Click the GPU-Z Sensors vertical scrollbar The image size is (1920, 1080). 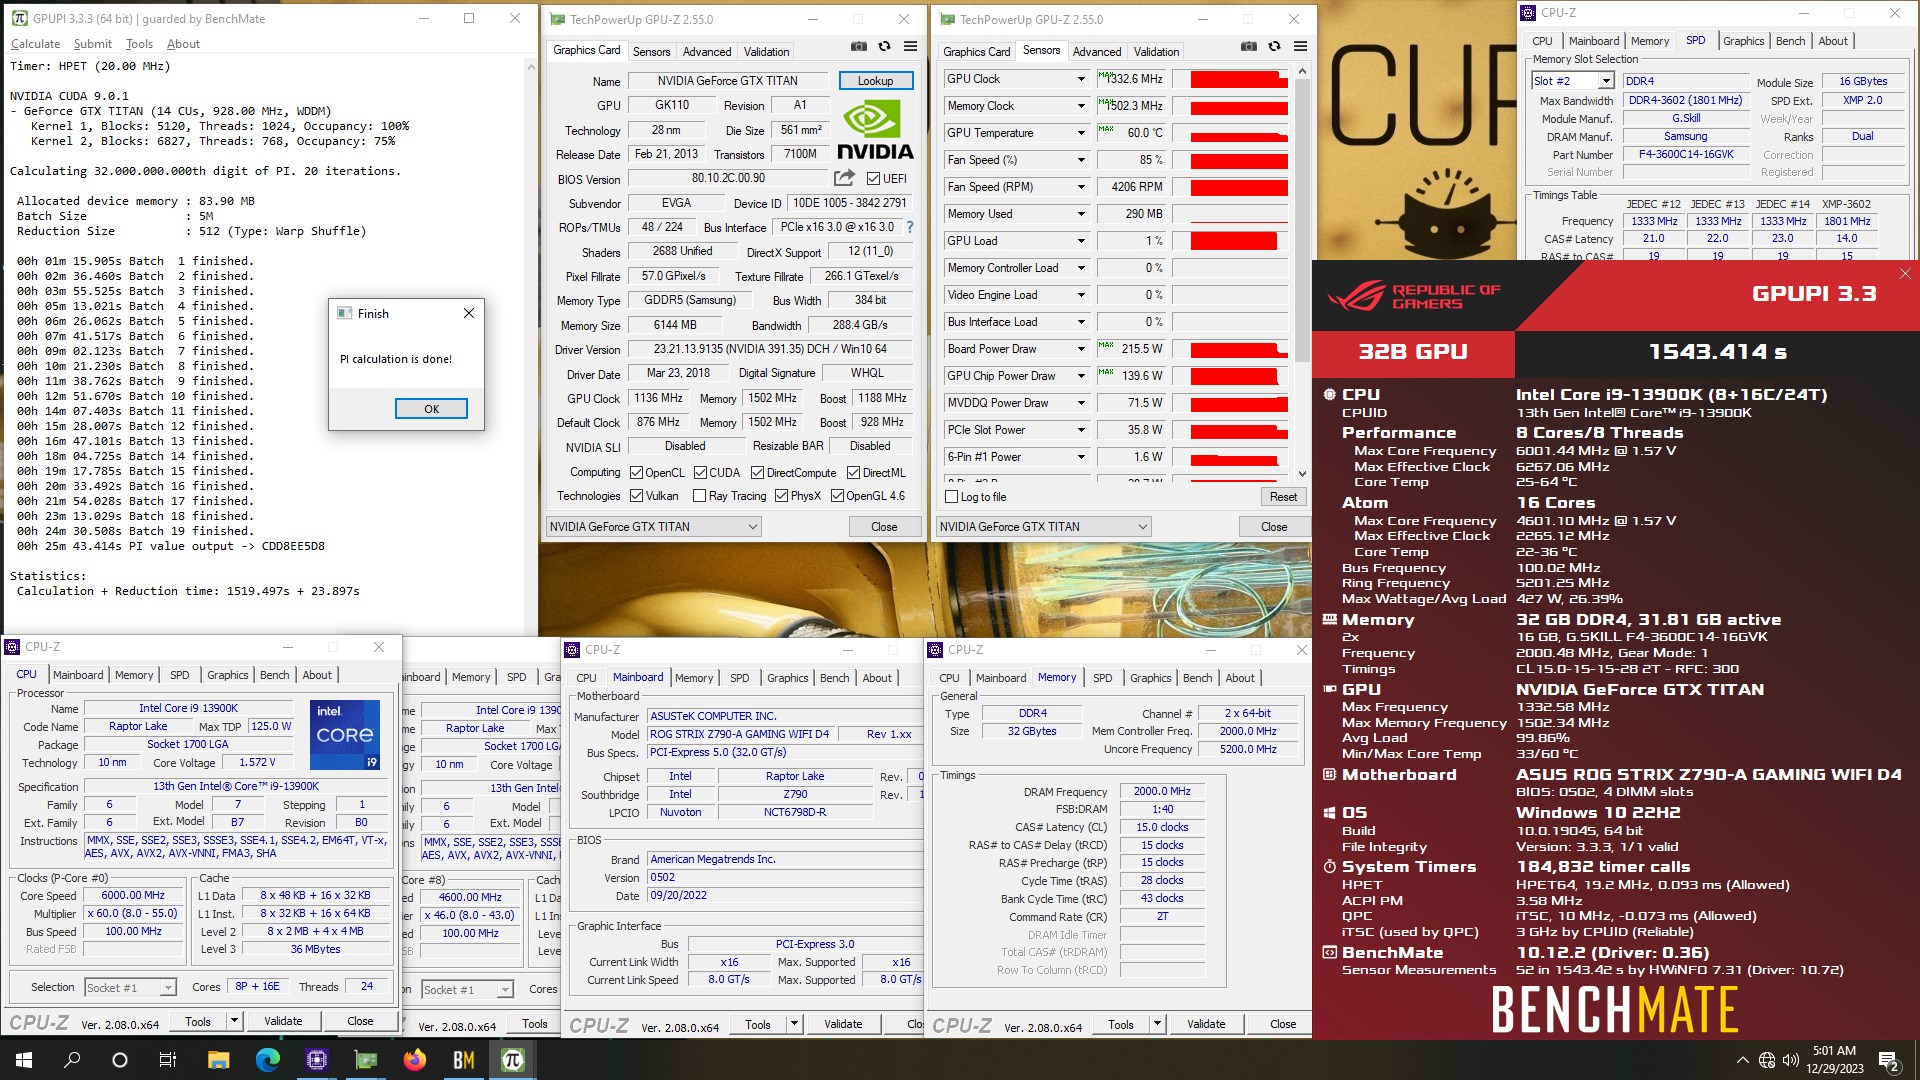1302,272
